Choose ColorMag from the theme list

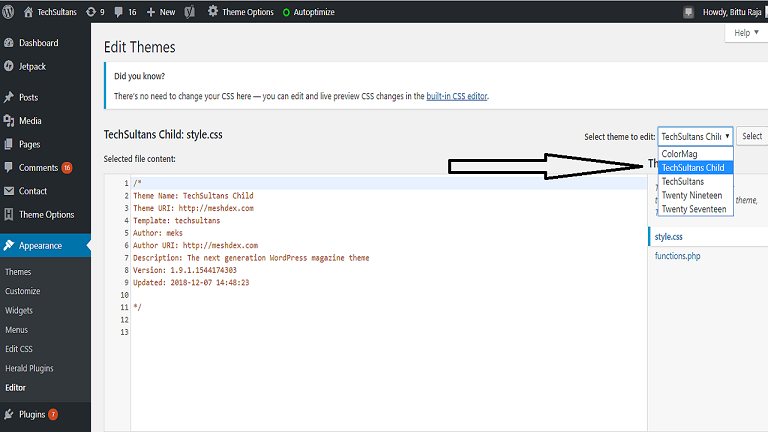pyautogui.click(x=695, y=154)
